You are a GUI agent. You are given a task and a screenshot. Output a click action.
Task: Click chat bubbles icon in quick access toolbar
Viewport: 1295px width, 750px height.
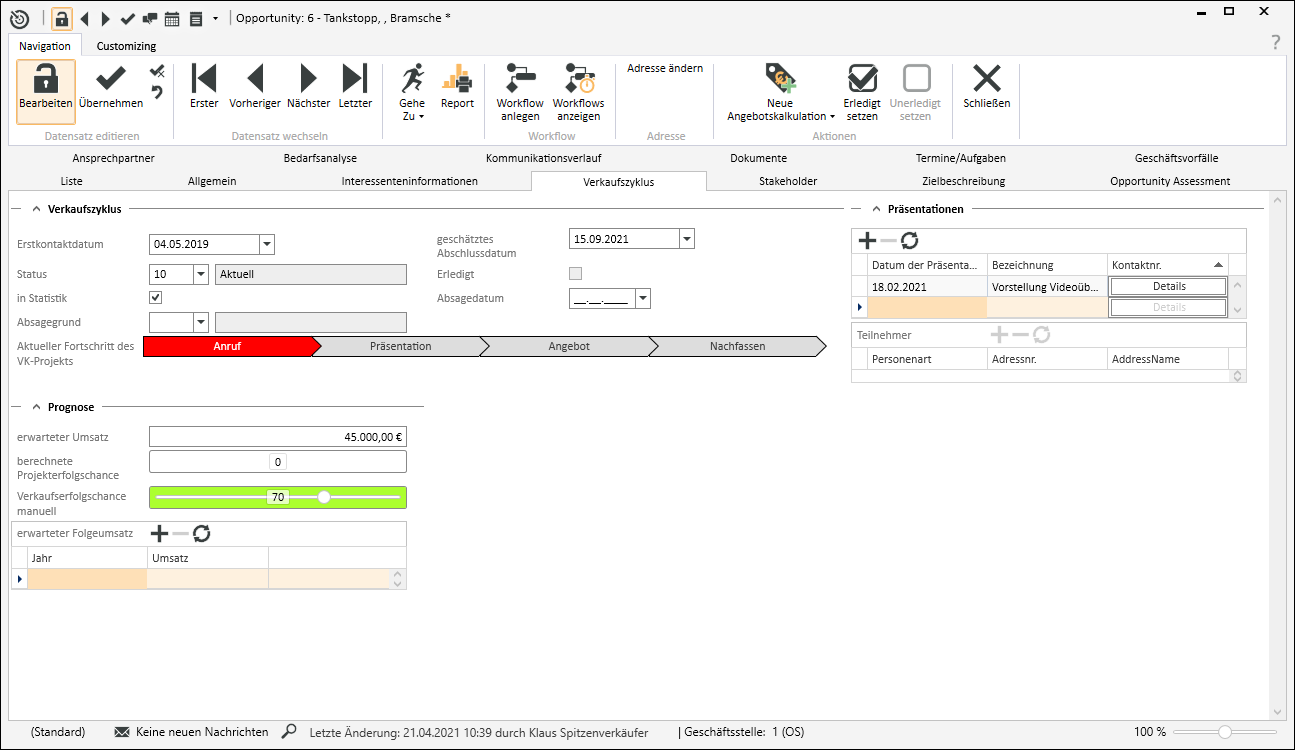click(149, 18)
